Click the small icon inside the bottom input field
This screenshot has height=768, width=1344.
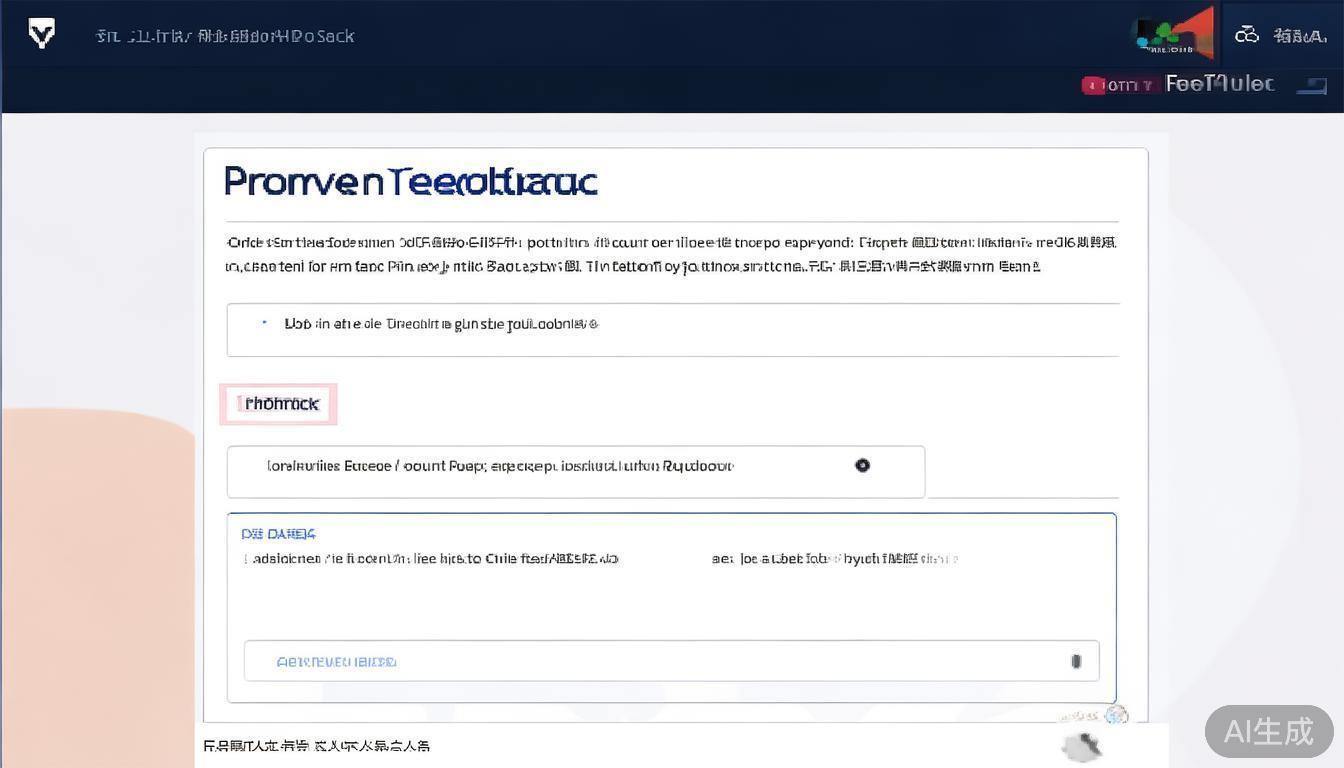coord(1076,661)
